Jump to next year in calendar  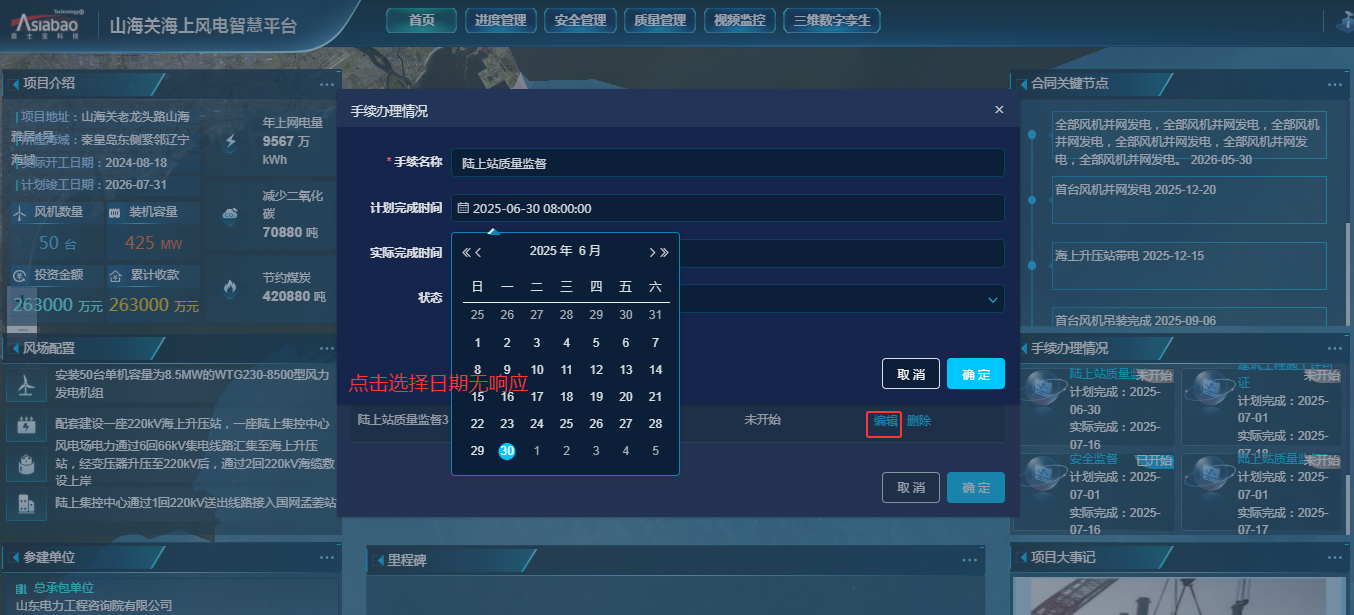pos(664,252)
